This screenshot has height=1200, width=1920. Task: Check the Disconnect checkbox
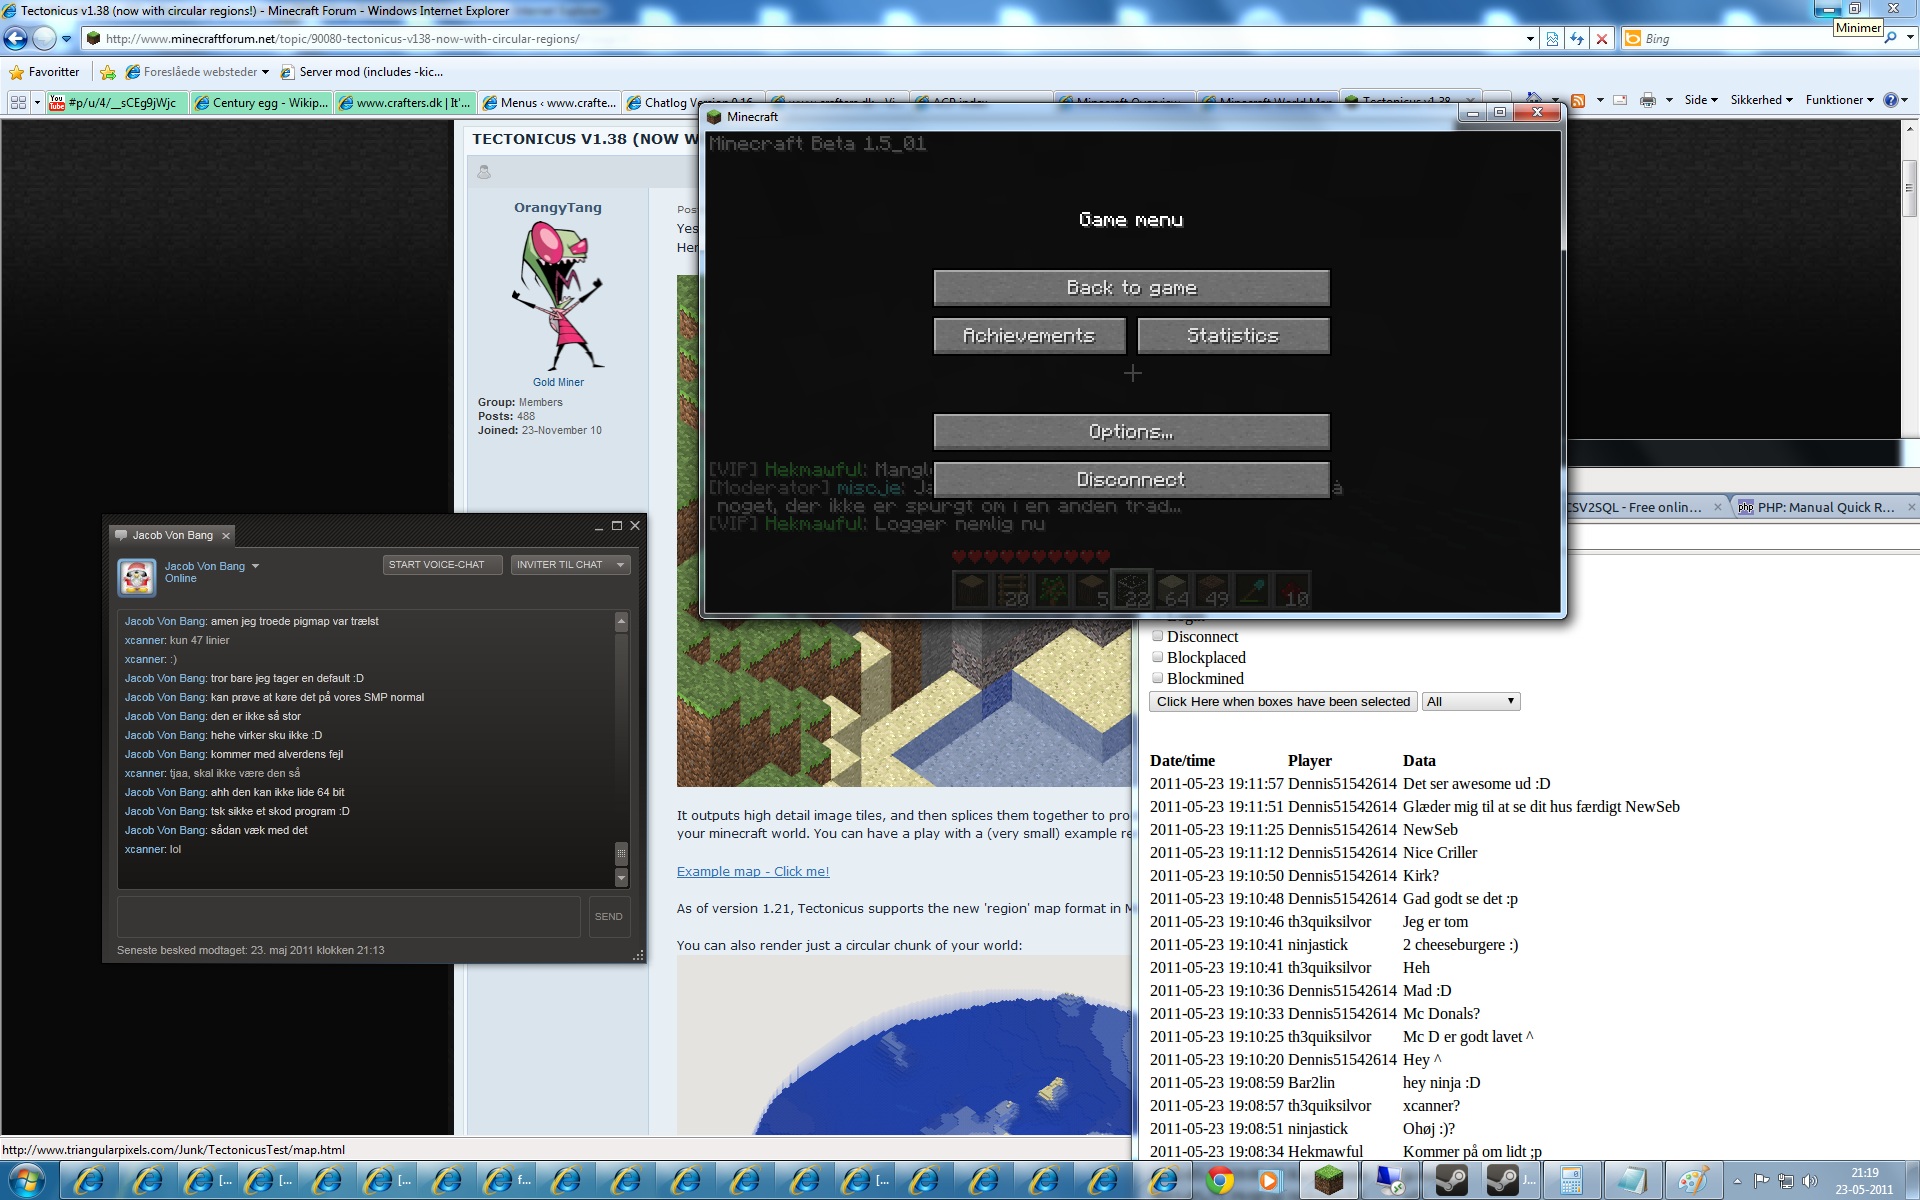point(1157,636)
